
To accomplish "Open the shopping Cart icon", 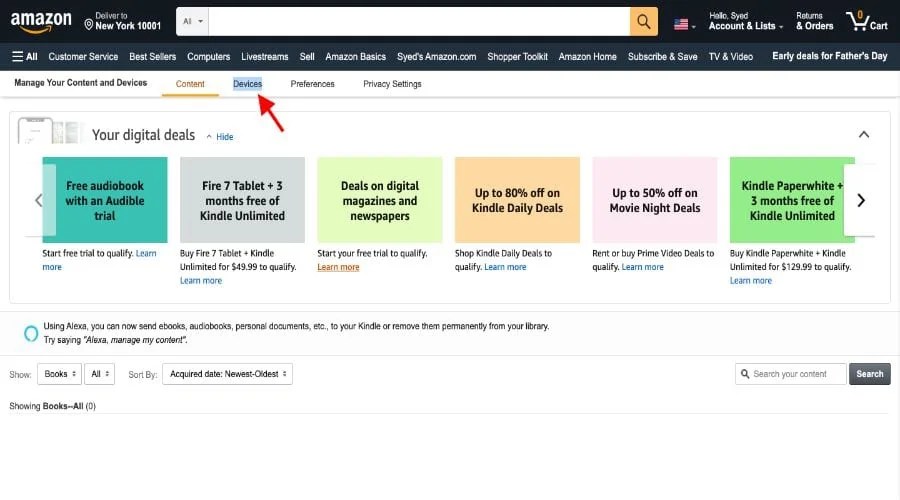I will point(866,21).
